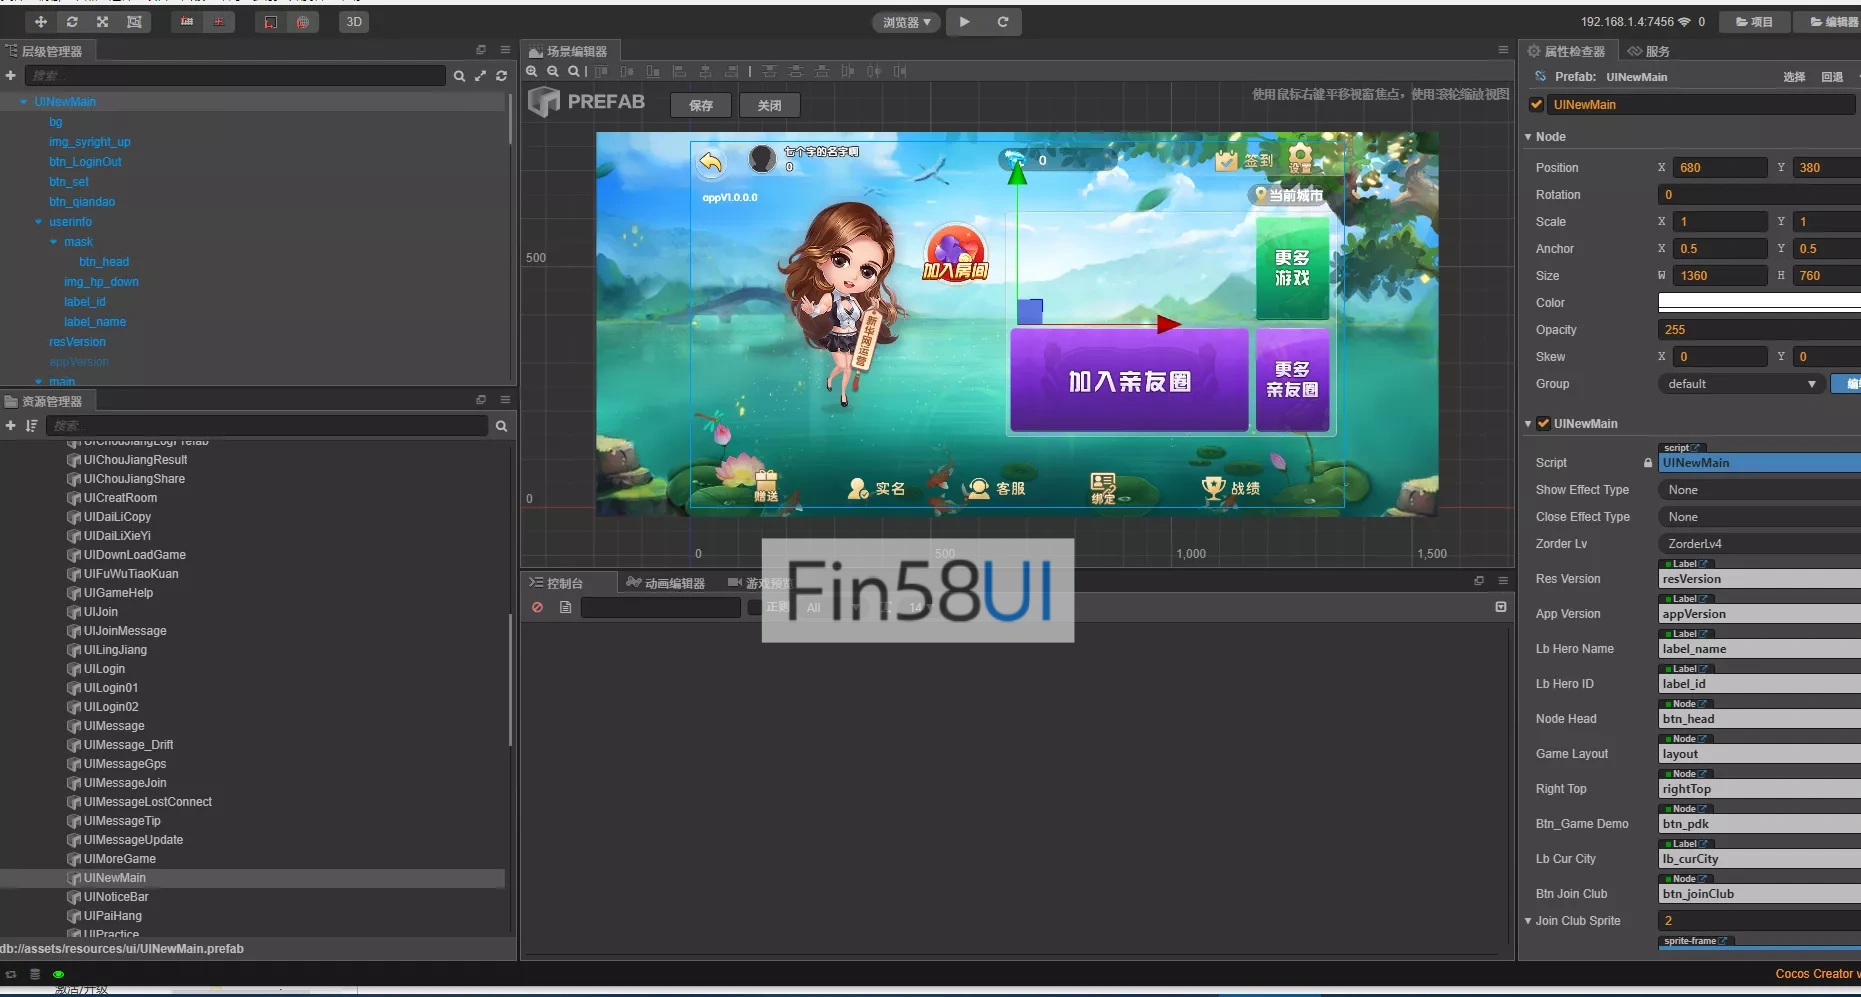1861x997 pixels.
Task: Switch to the 动画编辑器 tab
Action: [x=666, y=583]
